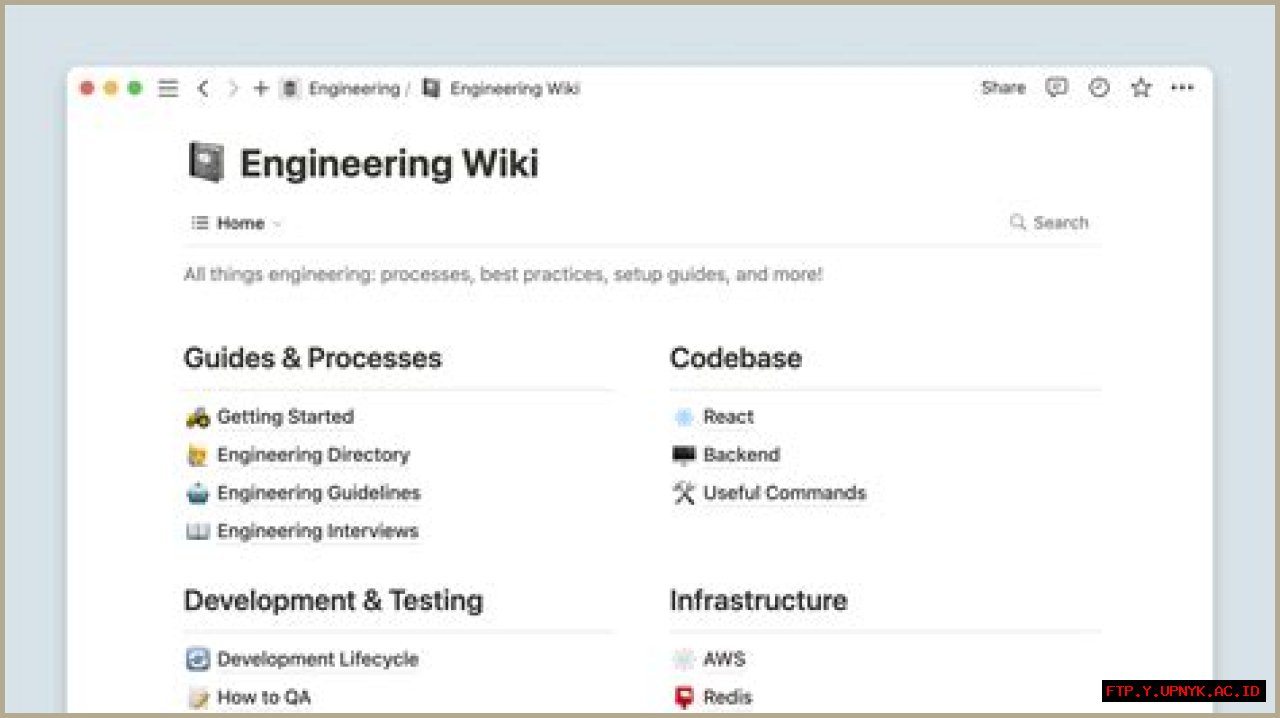Screen dimensions: 1280x718
Task: Click the Engineering Wiki title page icon
Action: point(206,163)
